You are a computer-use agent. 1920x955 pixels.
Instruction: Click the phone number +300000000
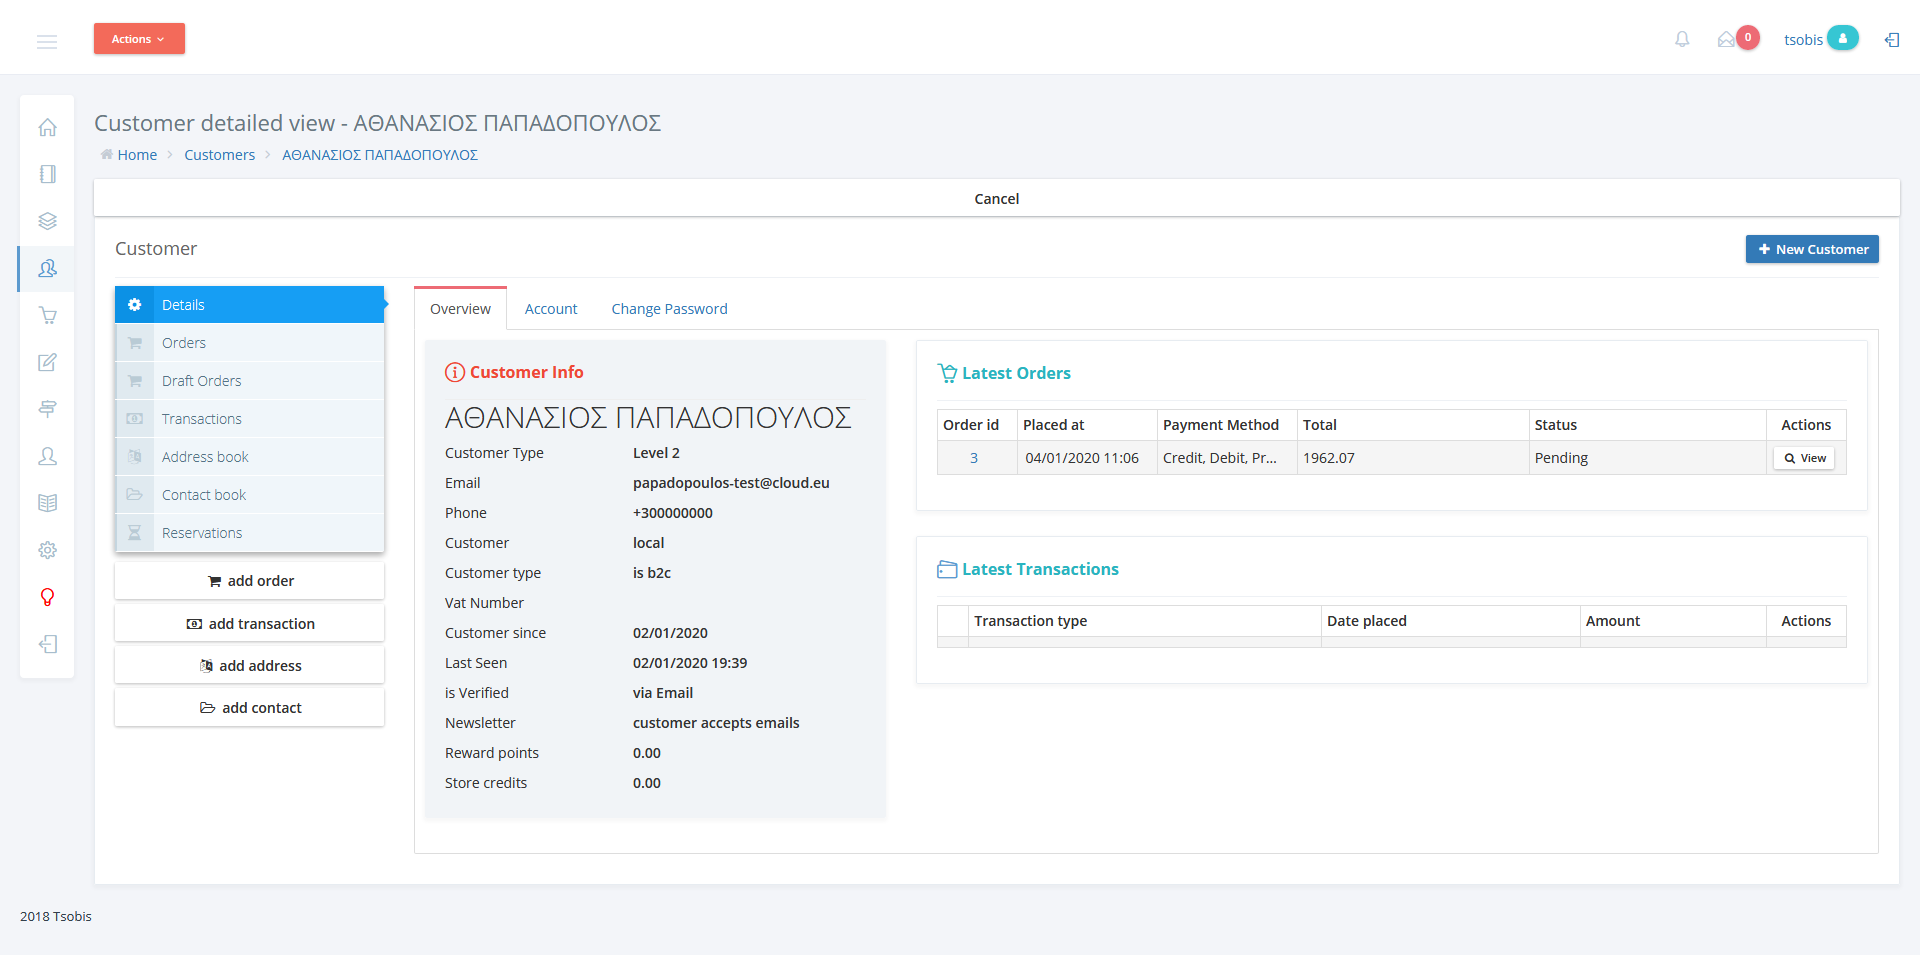point(673,513)
